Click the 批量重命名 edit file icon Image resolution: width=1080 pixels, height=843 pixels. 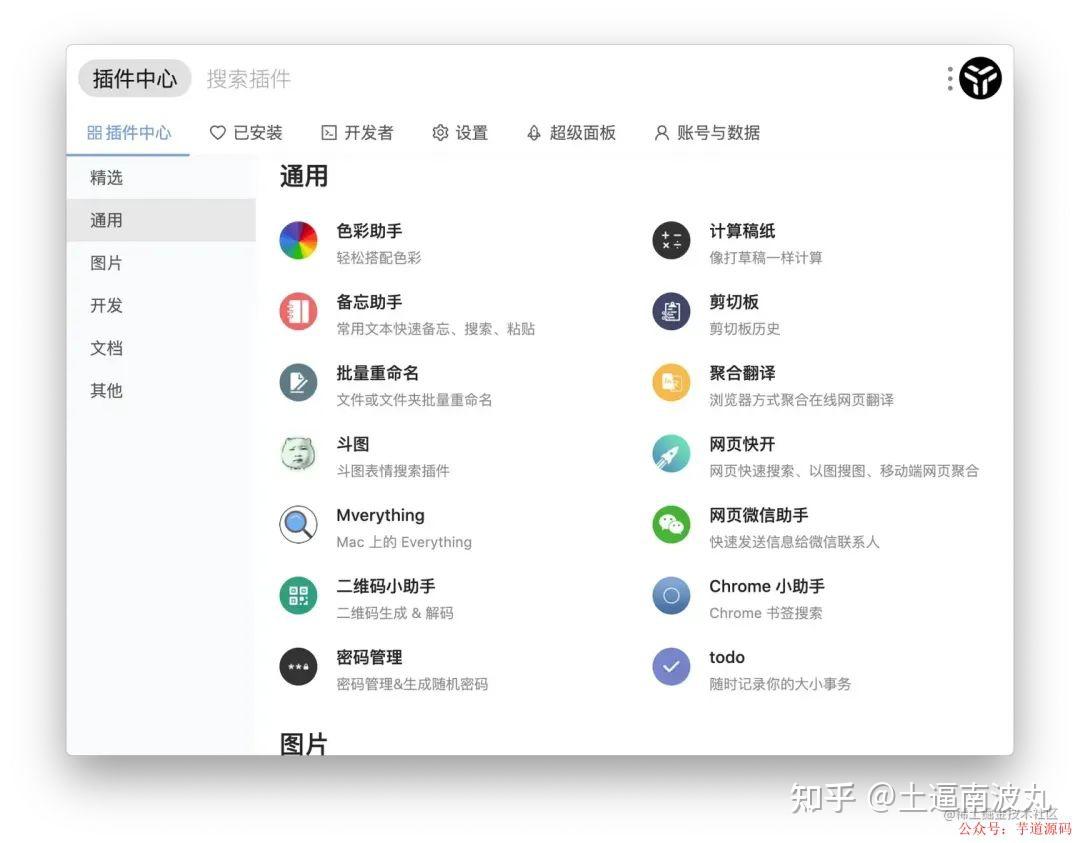(x=298, y=382)
